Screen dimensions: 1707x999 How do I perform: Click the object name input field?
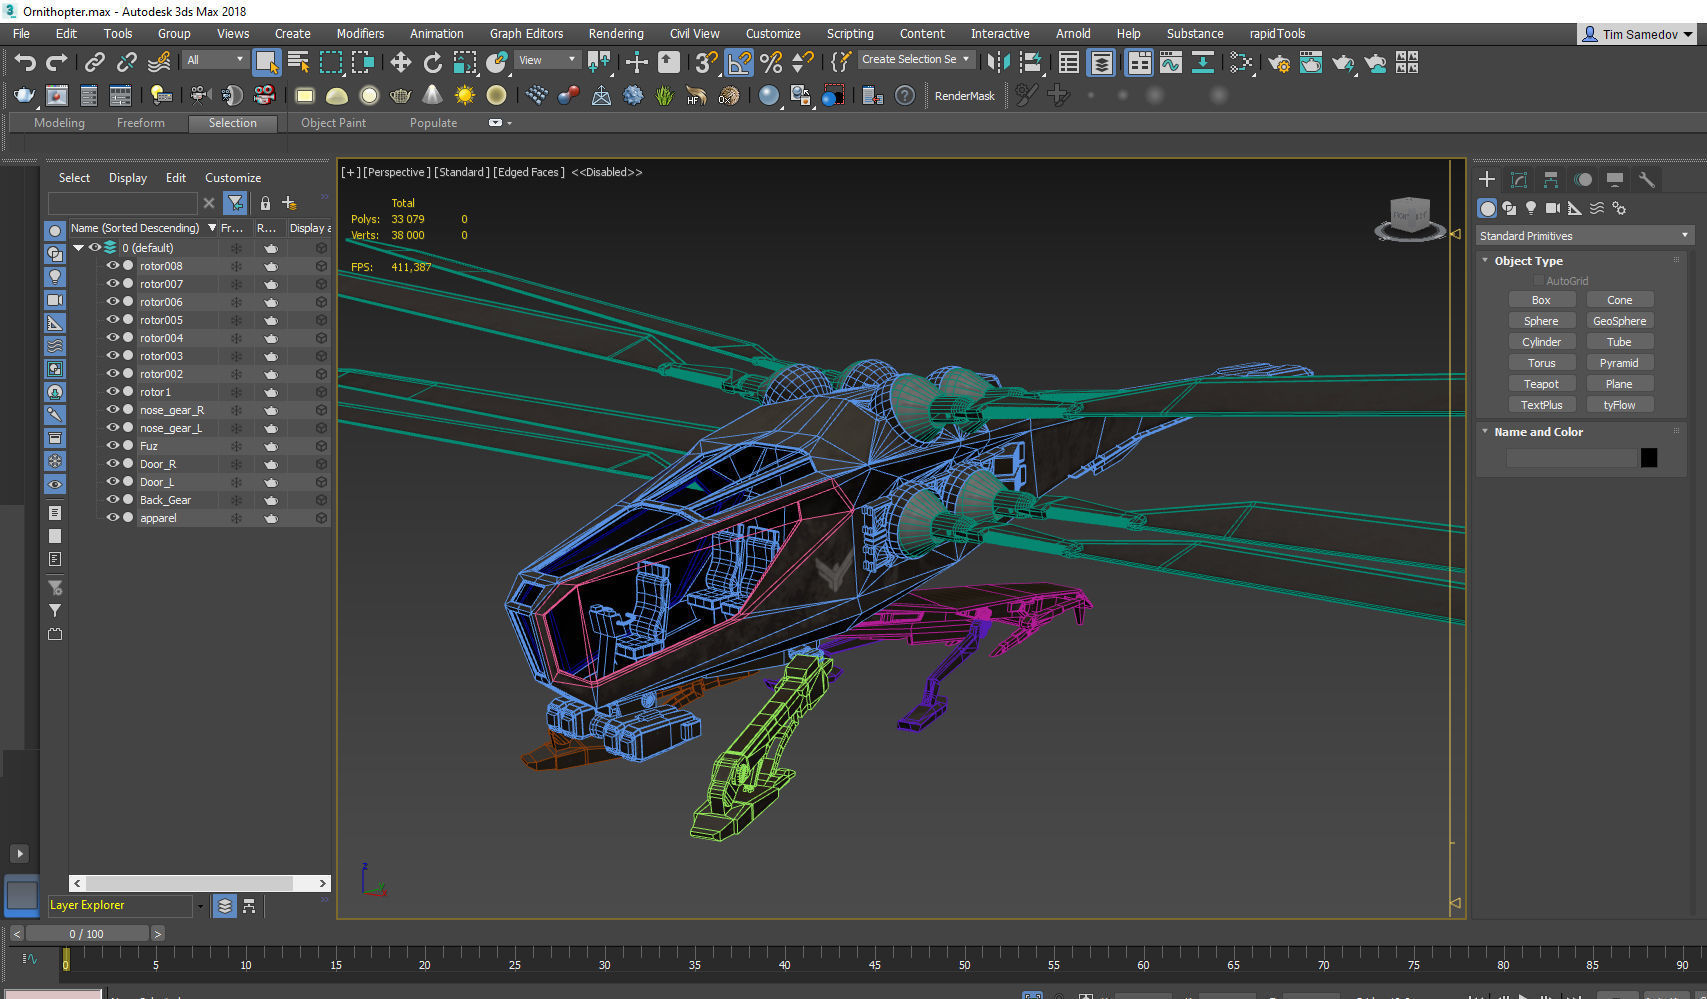(x=1571, y=458)
